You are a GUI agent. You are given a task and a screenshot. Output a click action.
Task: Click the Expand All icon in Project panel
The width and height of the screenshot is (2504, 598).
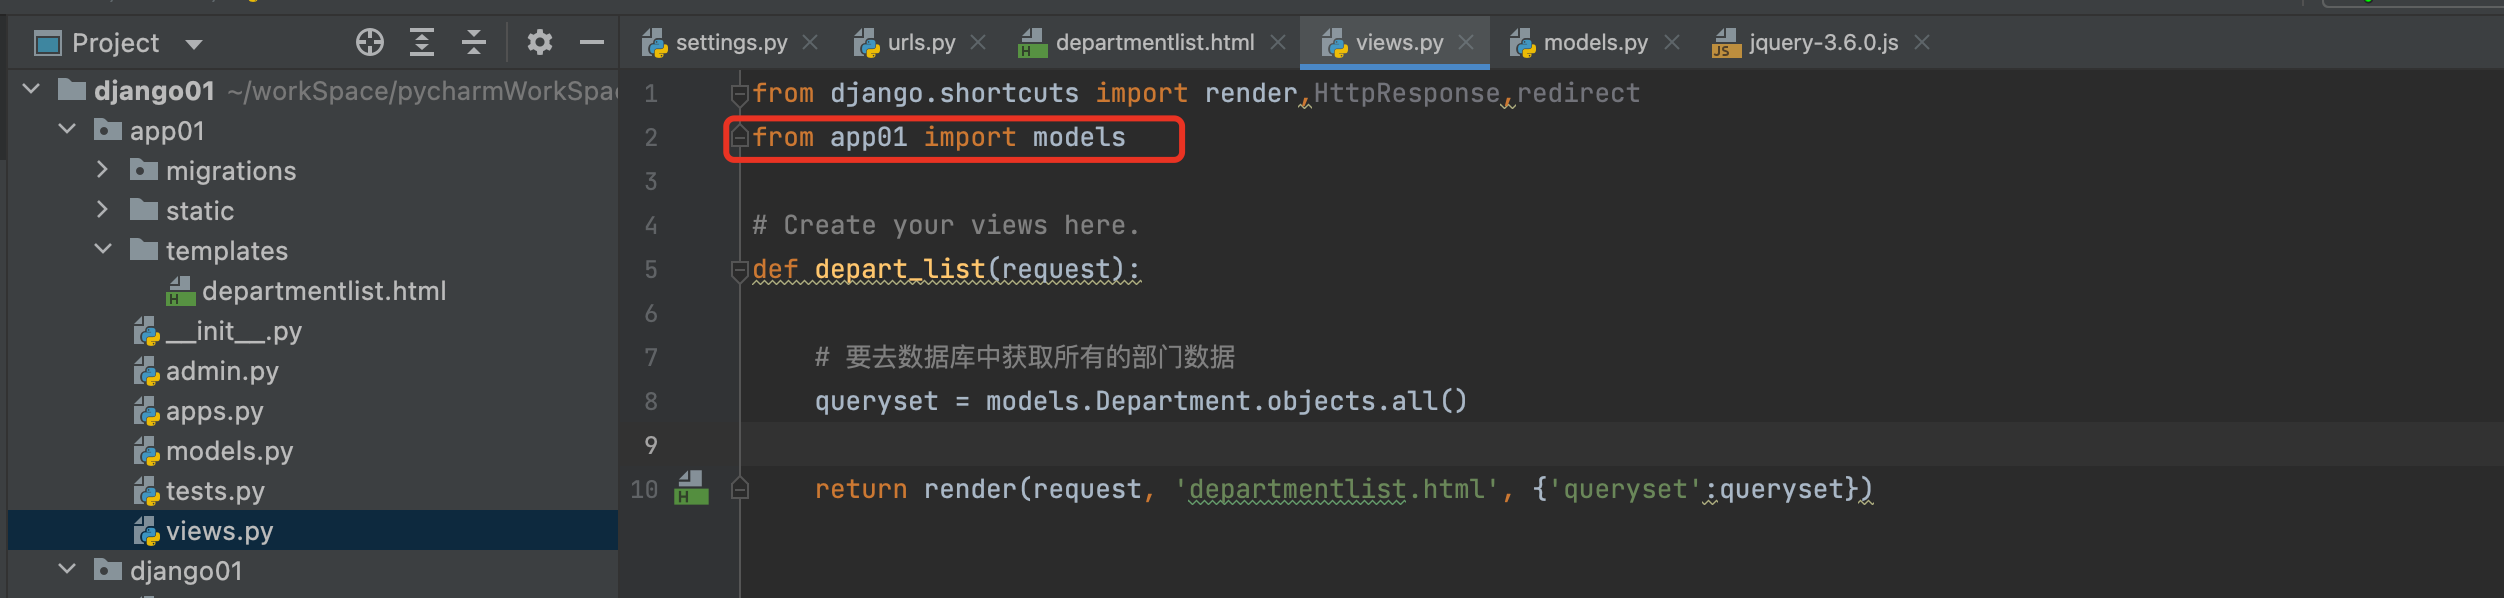coord(422,42)
